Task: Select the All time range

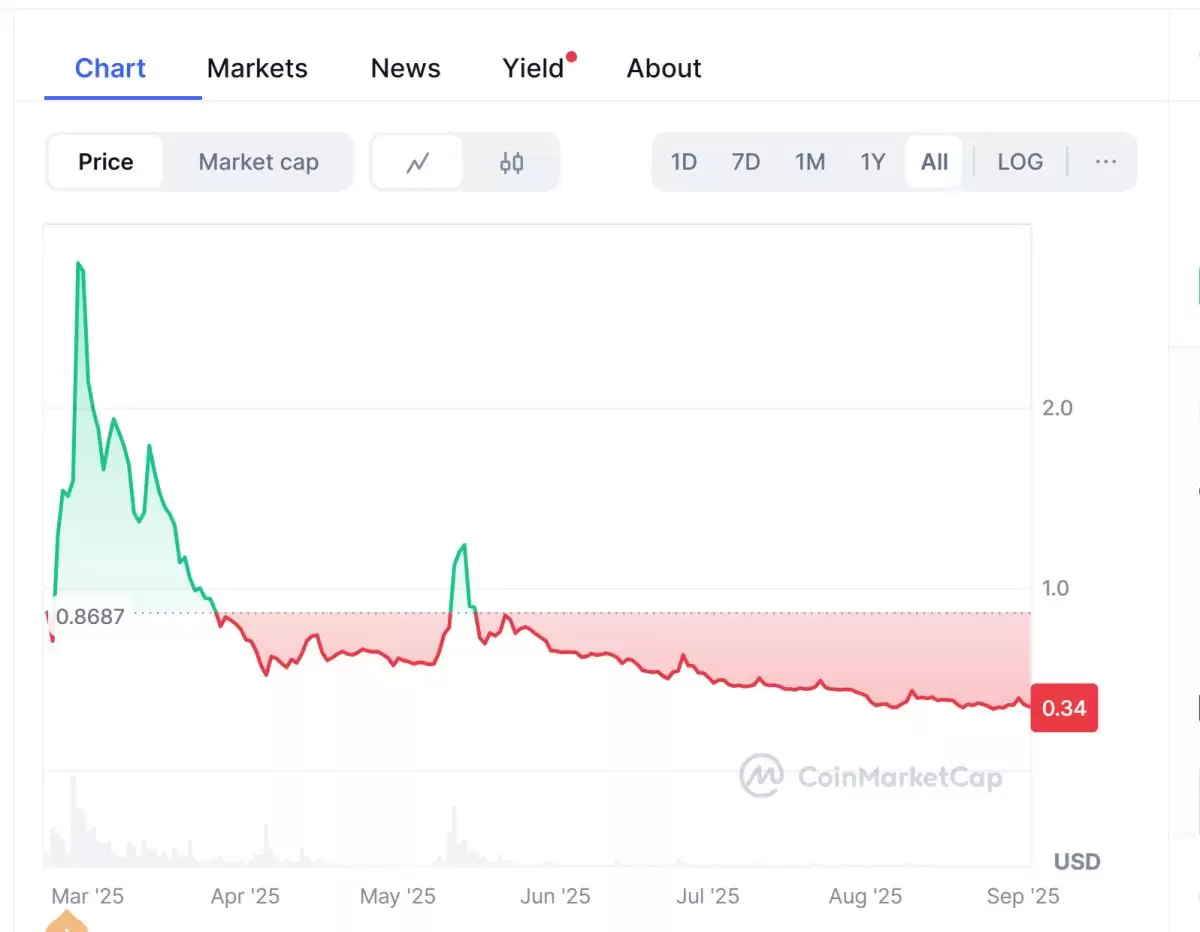Action: (x=935, y=162)
